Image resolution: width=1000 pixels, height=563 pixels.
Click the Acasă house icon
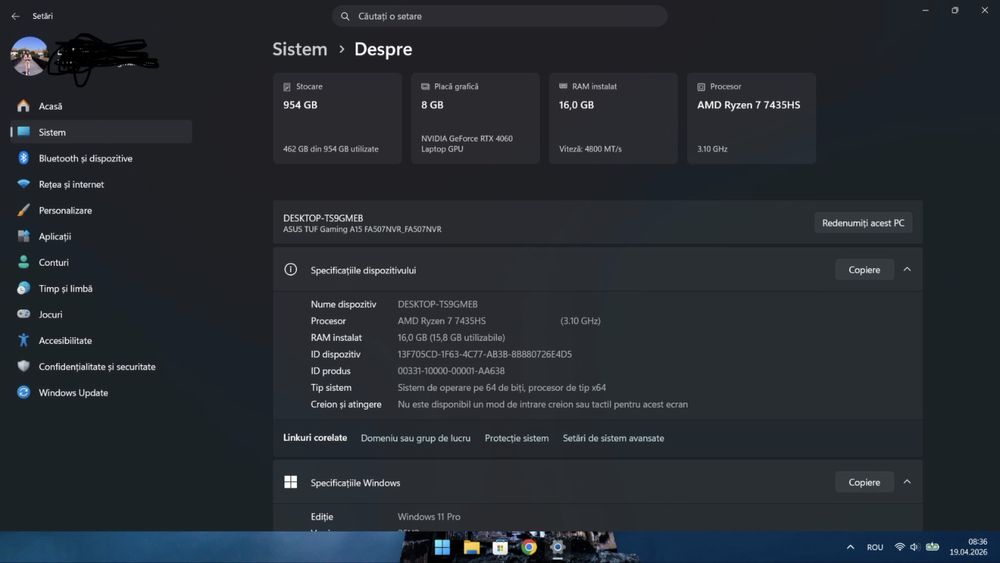(24, 106)
